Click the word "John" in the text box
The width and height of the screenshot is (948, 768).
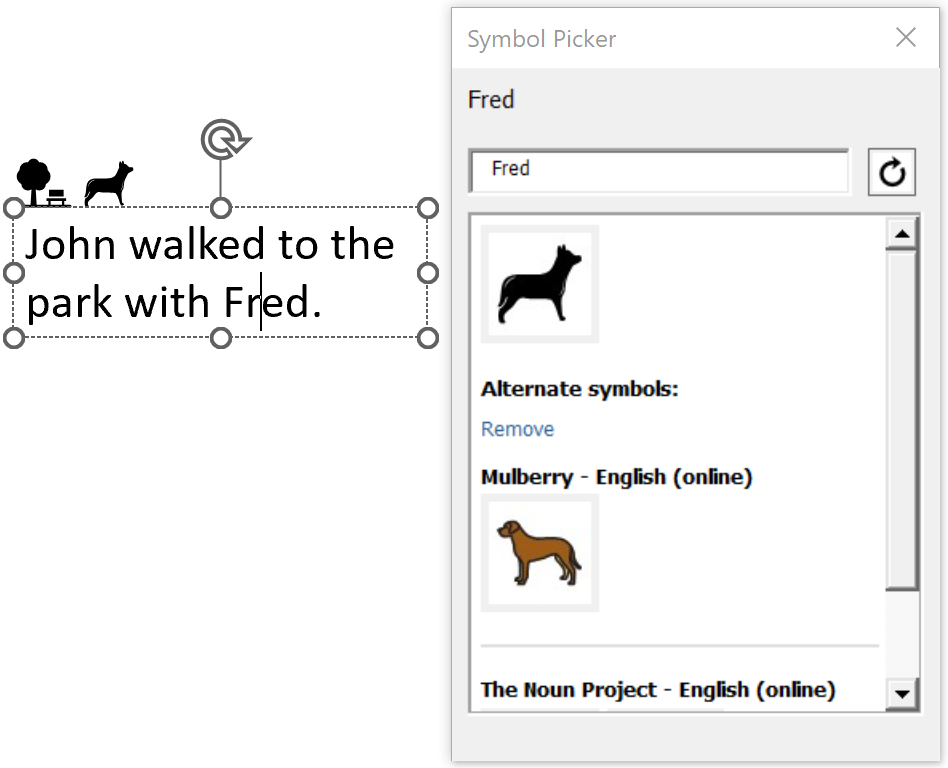(72, 245)
